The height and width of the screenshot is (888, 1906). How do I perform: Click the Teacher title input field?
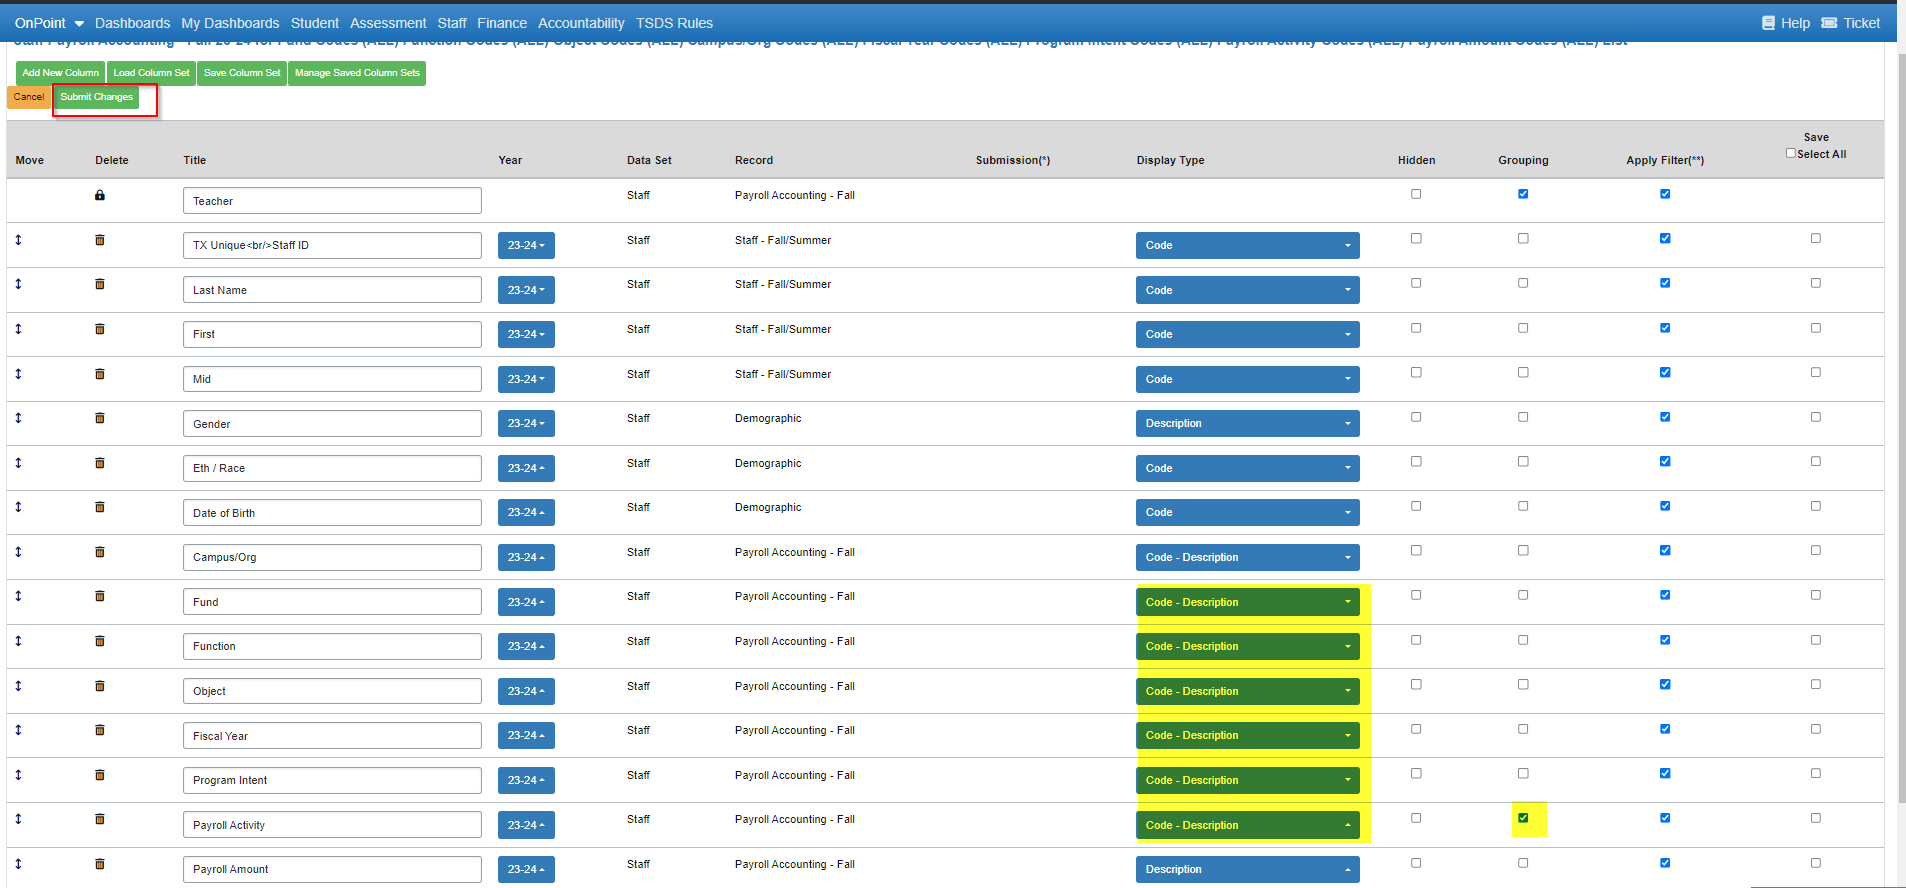tap(332, 201)
